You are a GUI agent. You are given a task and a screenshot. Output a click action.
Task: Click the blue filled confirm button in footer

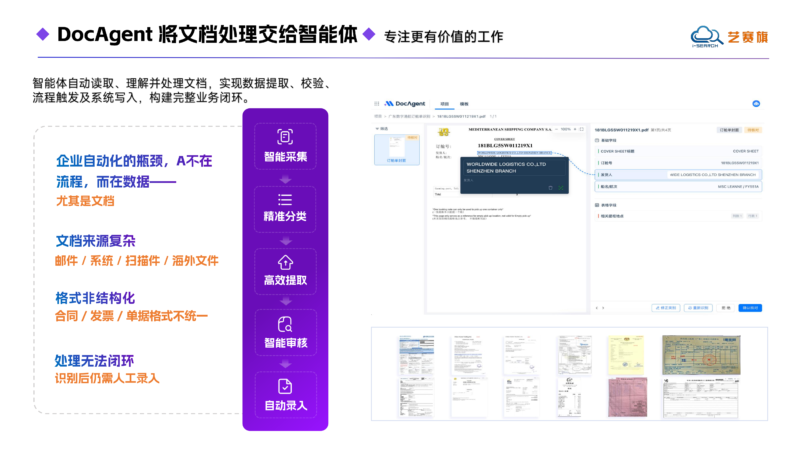coord(750,308)
